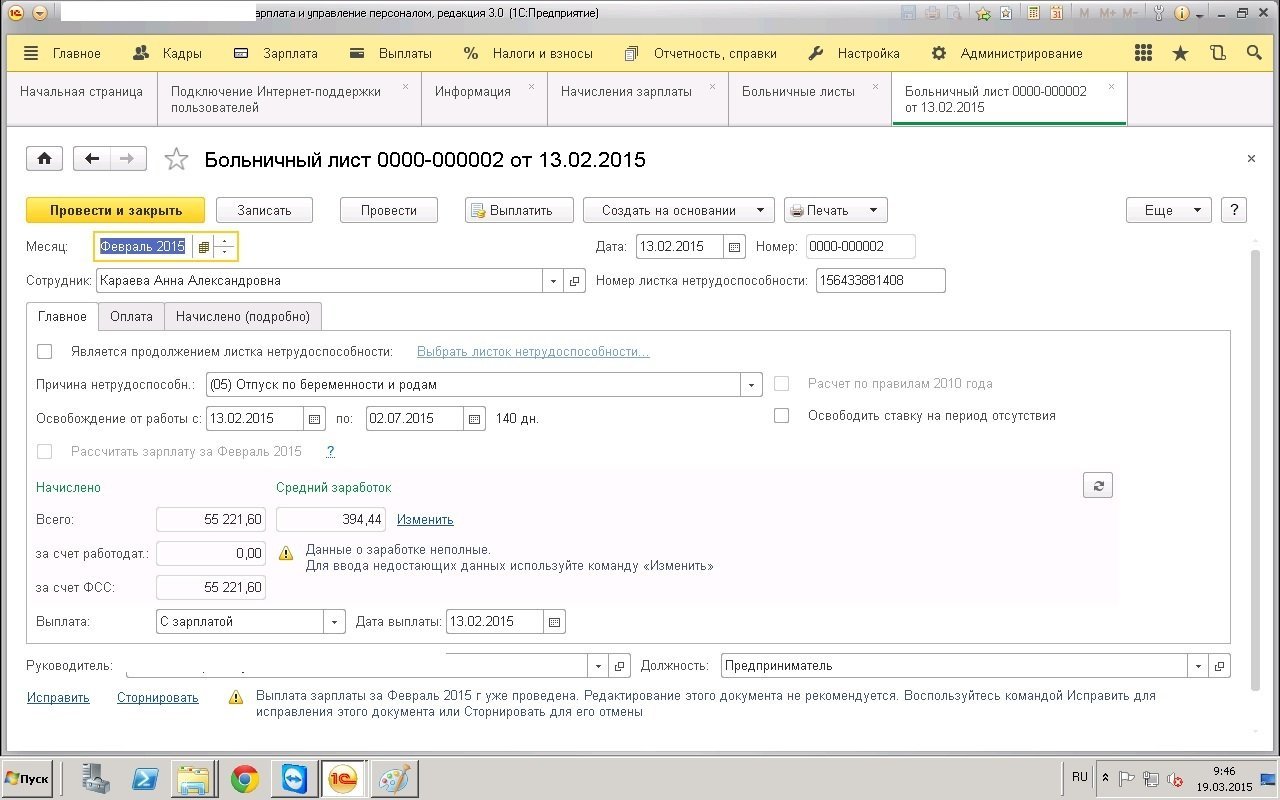Add document to favorites with star icon
The image size is (1280, 800).
click(176, 159)
